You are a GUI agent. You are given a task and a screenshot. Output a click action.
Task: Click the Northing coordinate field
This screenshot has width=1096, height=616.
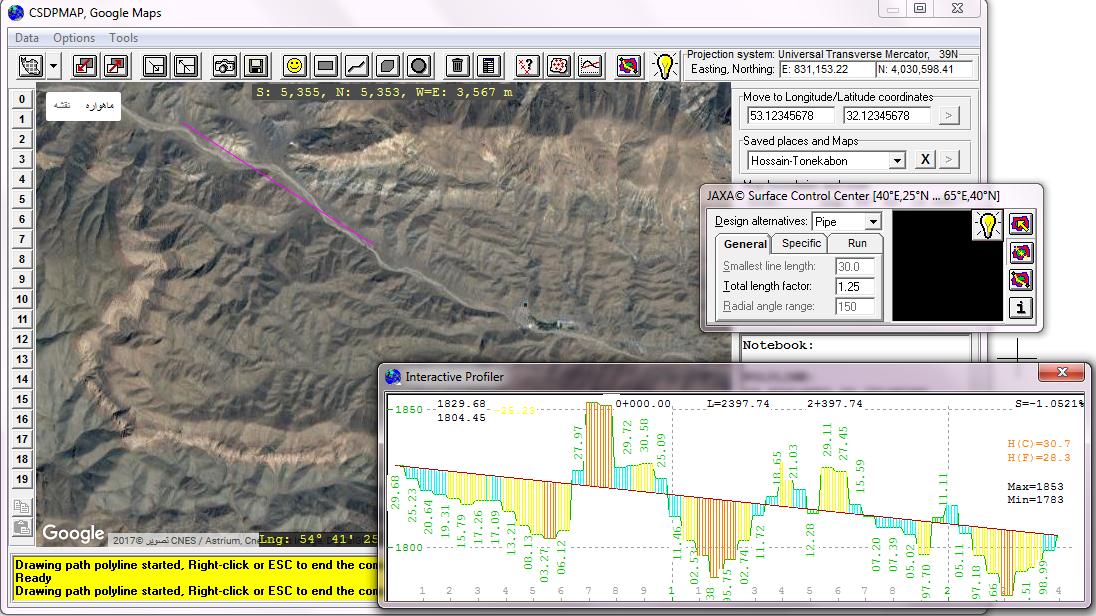(923, 69)
